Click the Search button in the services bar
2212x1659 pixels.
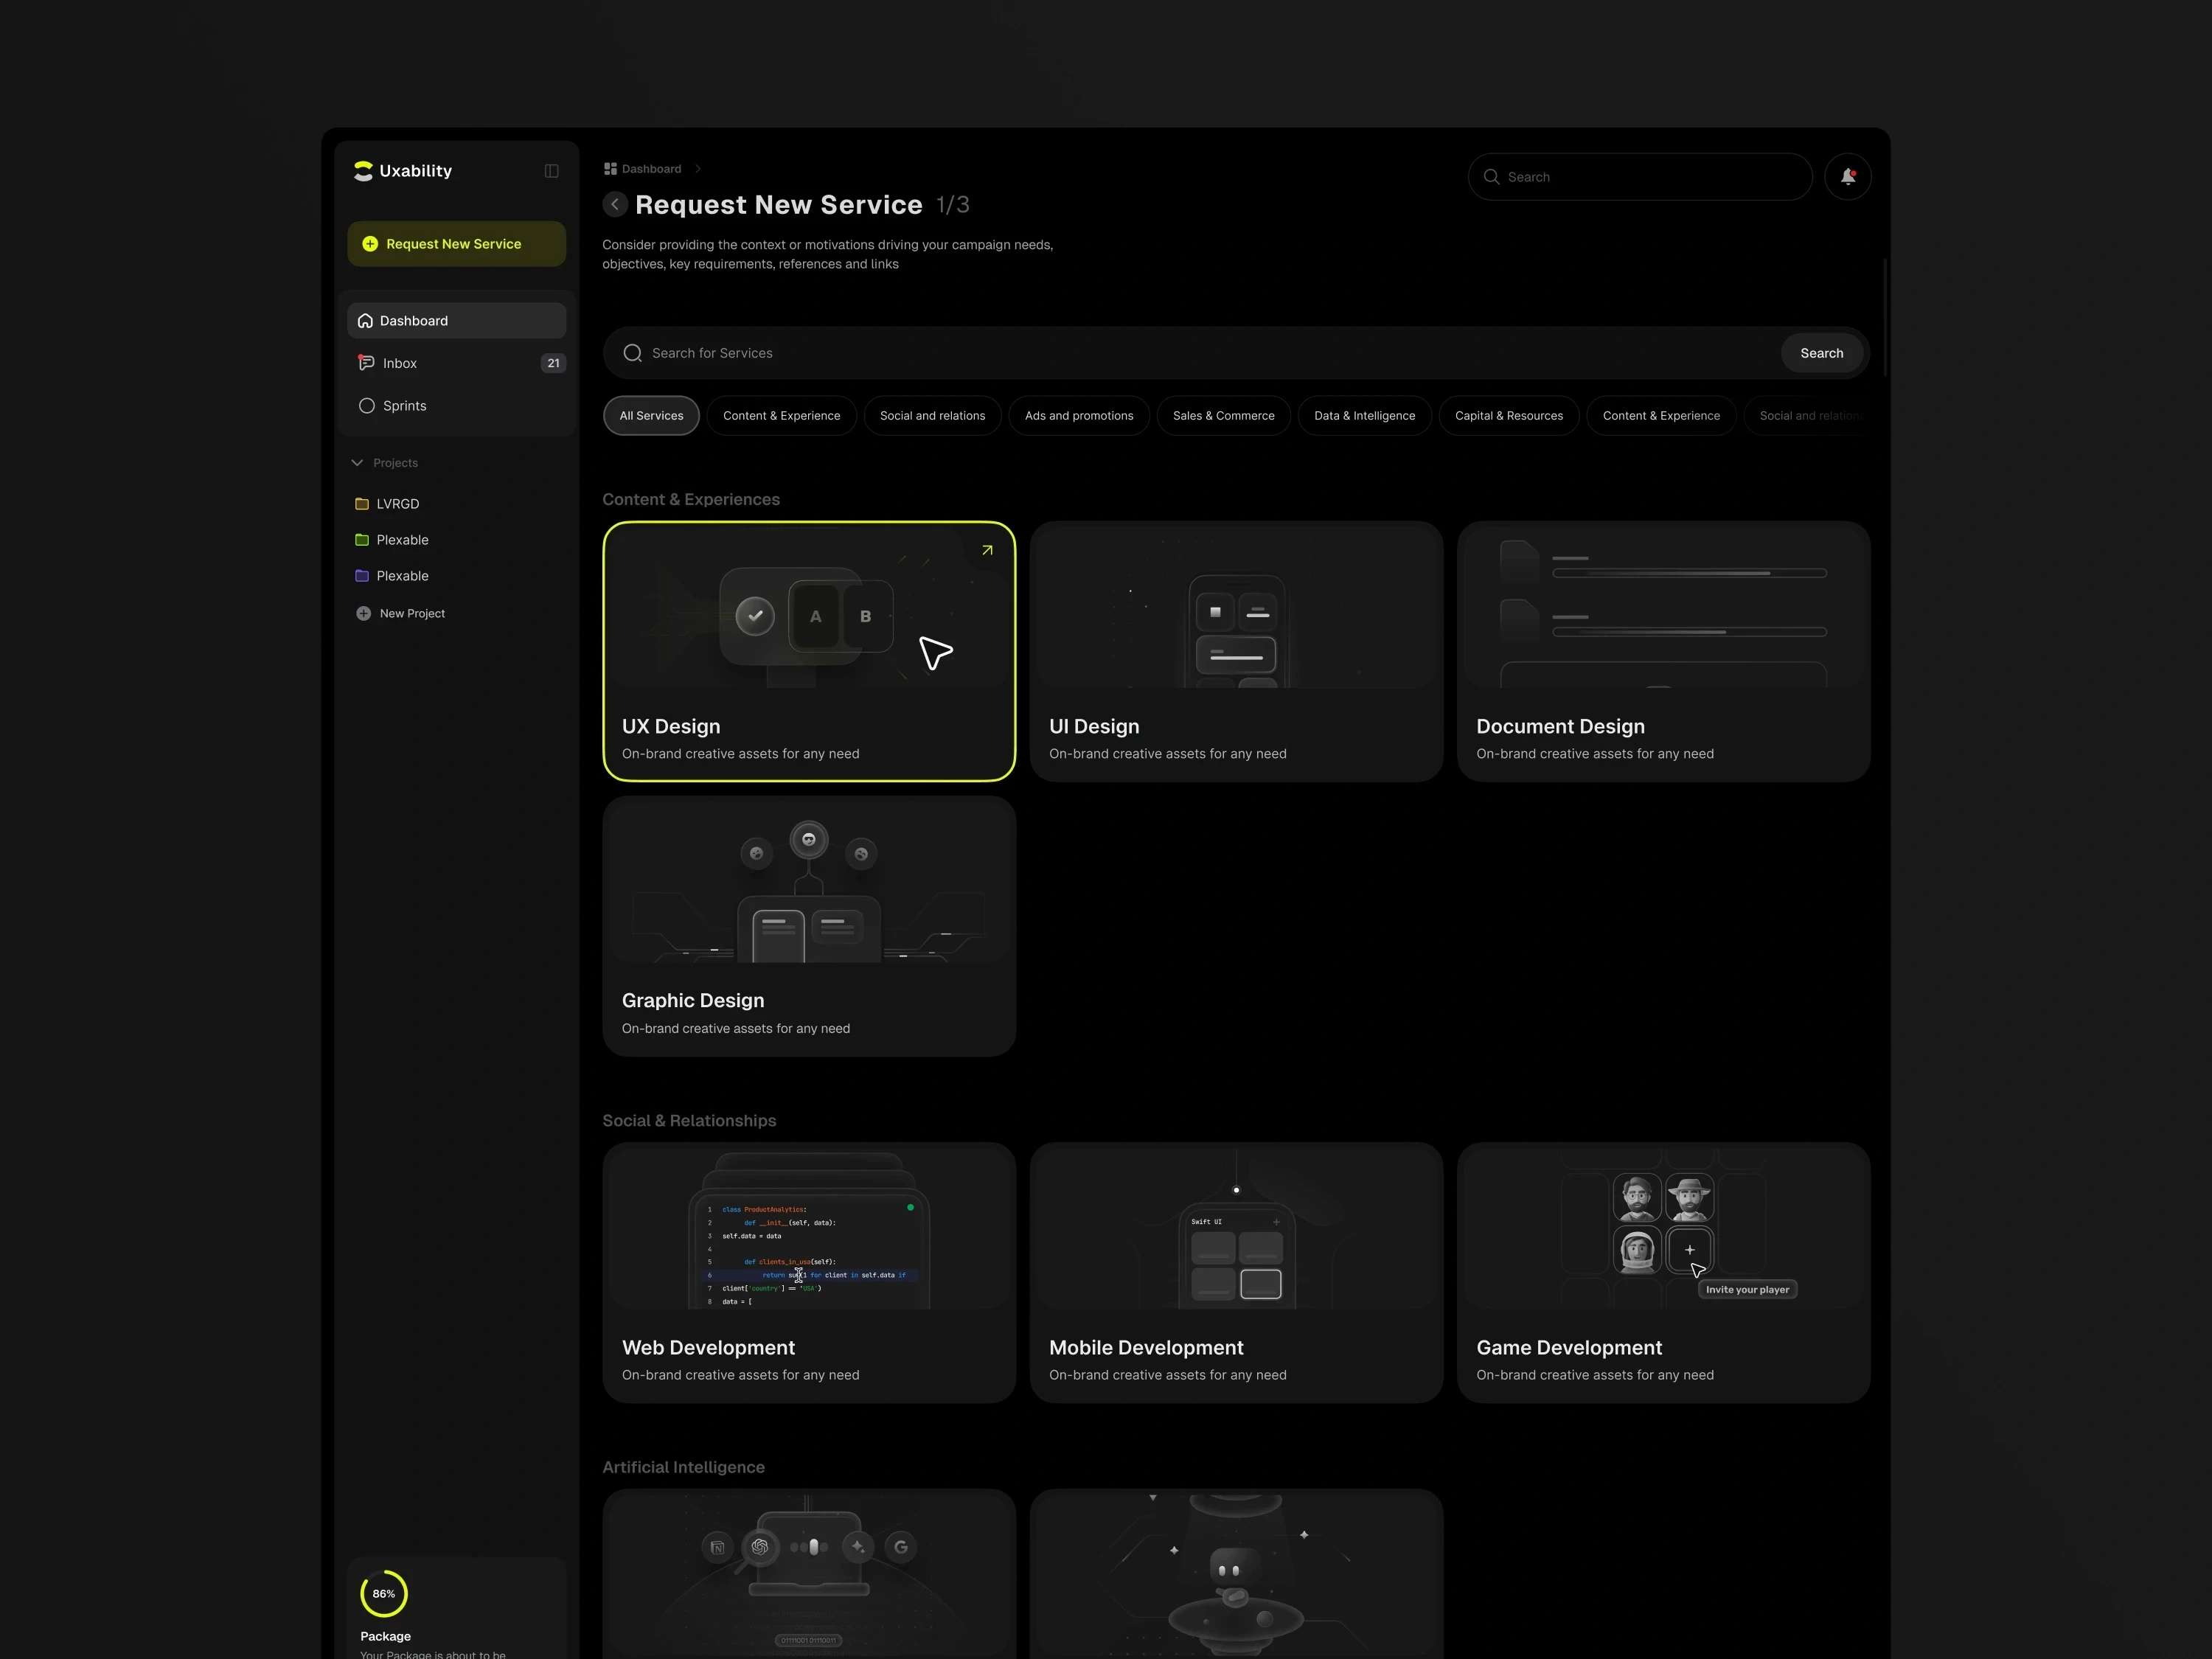pyautogui.click(x=1821, y=353)
